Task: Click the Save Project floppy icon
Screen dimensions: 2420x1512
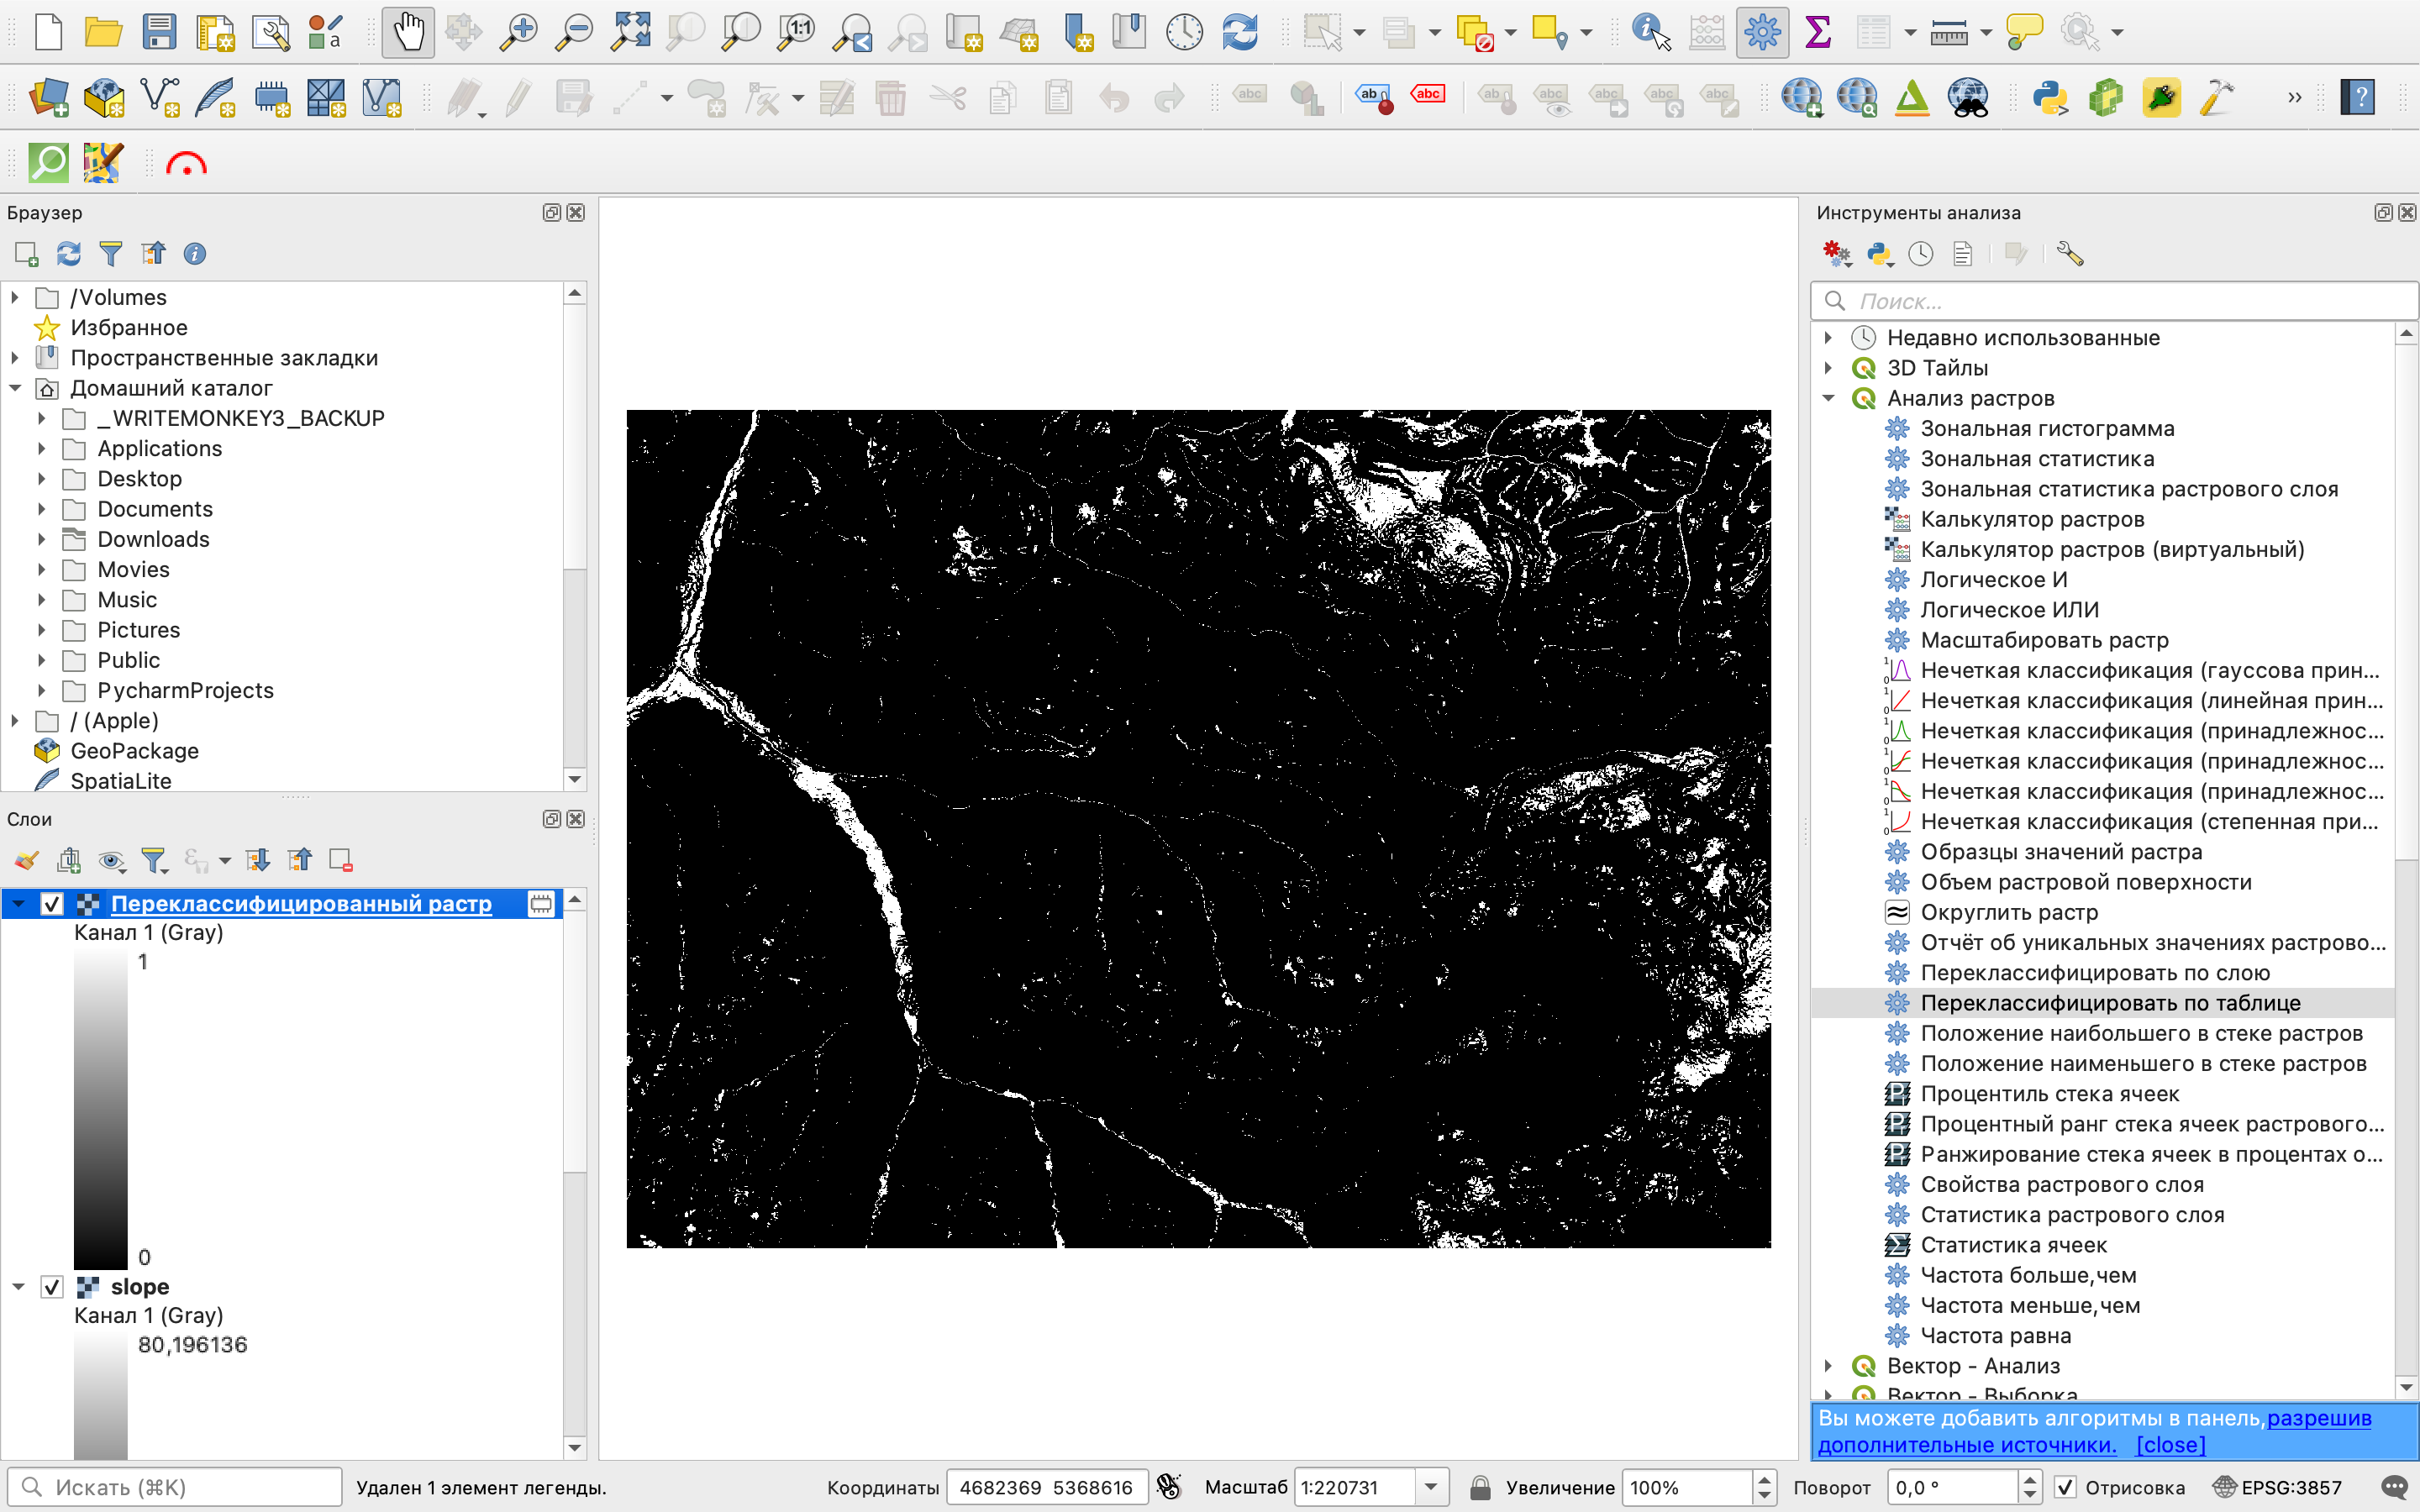Action: coord(159,32)
